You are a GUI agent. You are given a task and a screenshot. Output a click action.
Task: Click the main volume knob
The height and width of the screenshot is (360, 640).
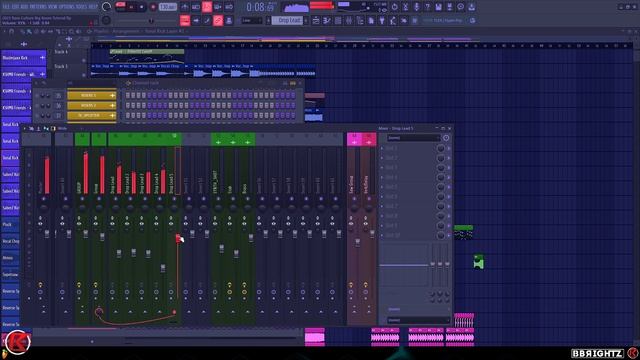tap(106, 7)
